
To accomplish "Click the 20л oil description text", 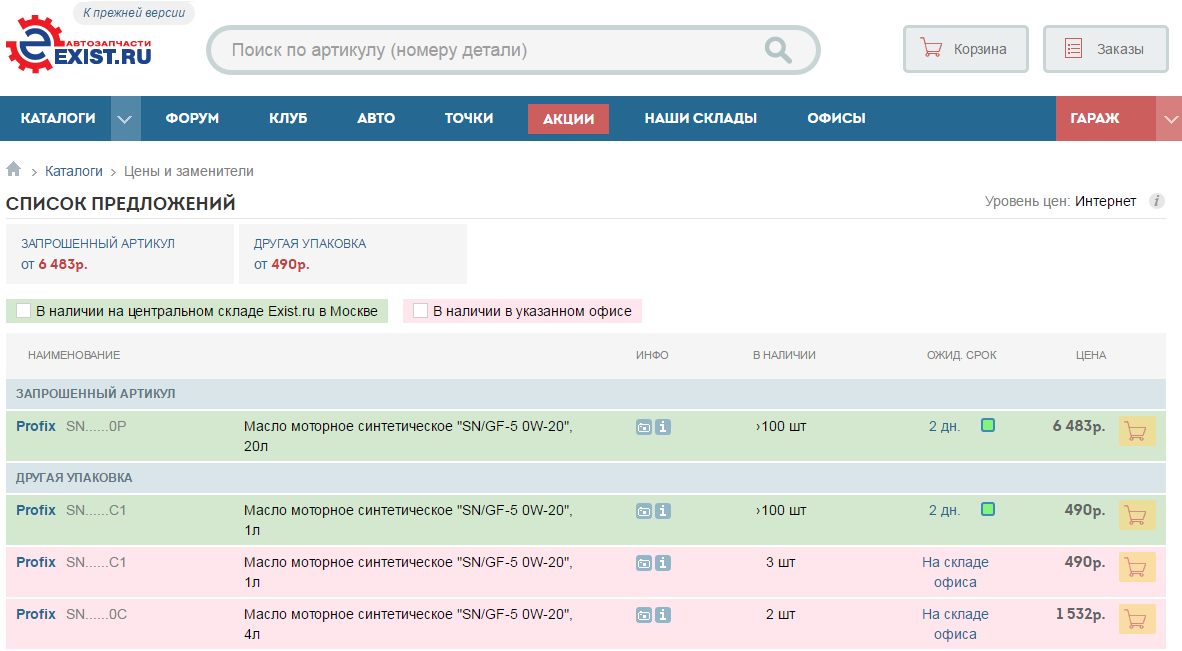I will click(408, 436).
